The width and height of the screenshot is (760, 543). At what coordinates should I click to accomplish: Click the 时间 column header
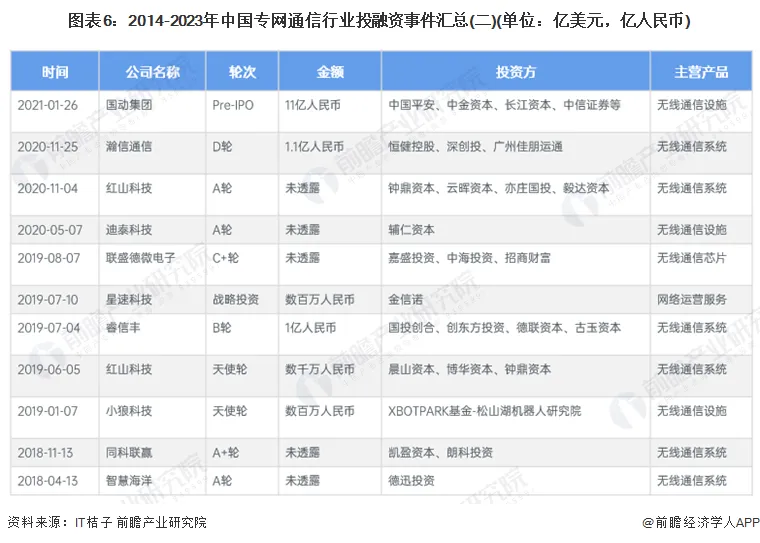point(55,72)
